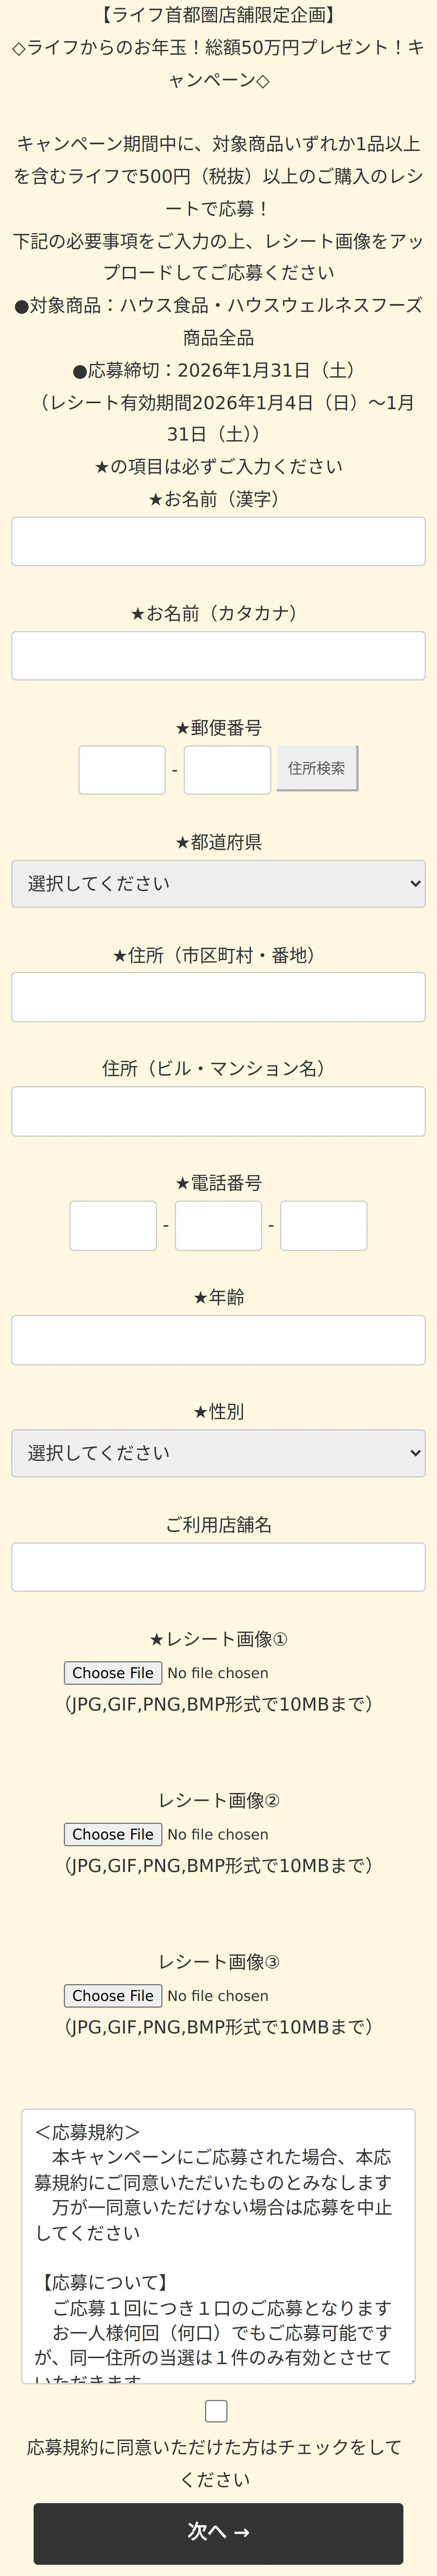Screen dimensions: 437x2576
Task: Expand the 性別 gender dropdown
Action: tap(218, 1453)
